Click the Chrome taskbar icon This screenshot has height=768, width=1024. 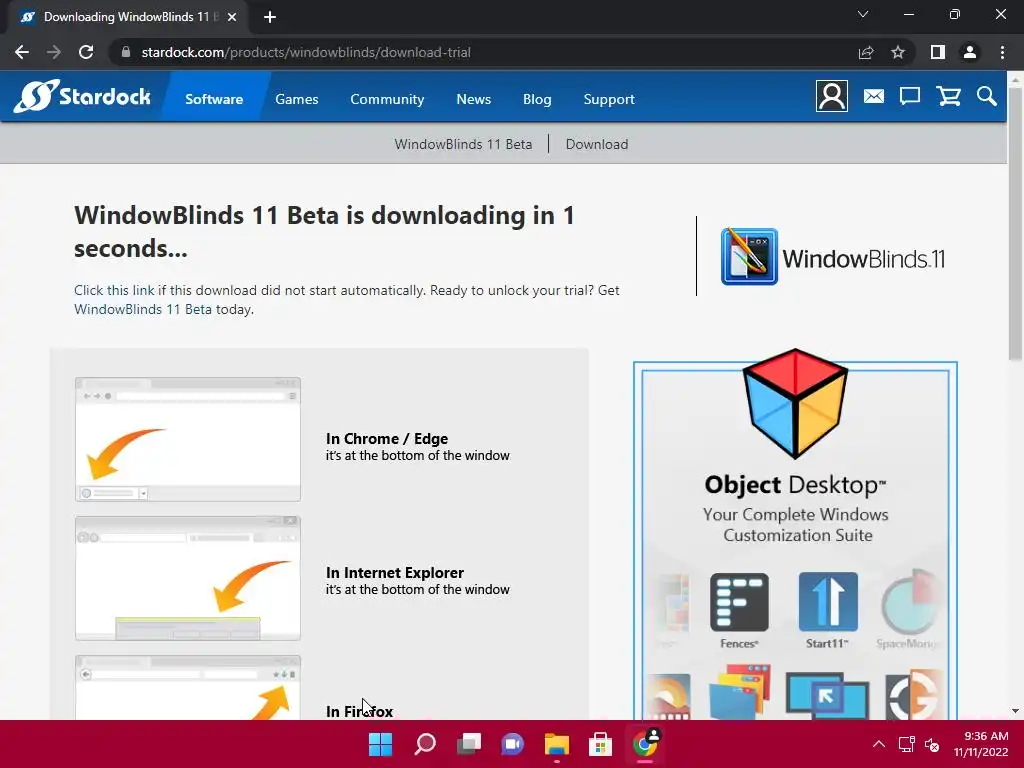(x=645, y=744)
